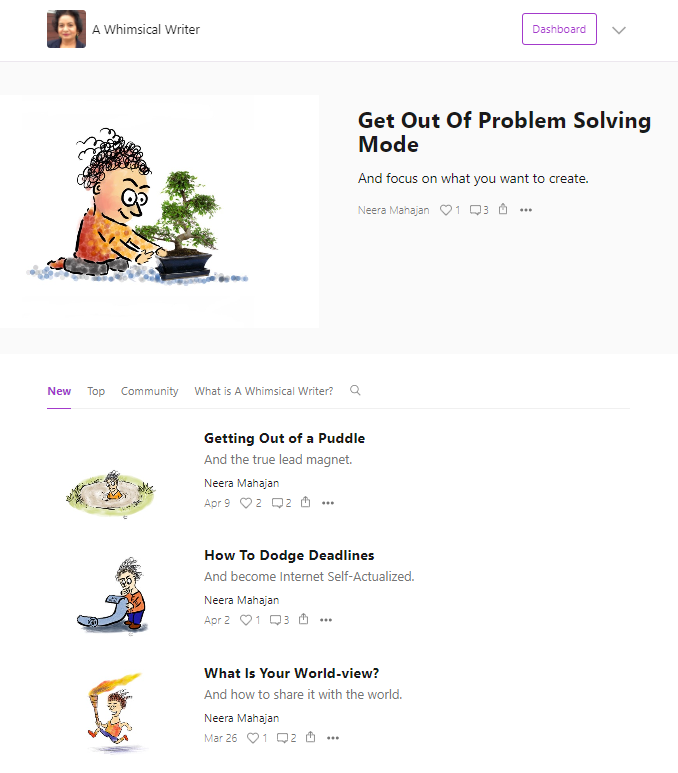This screenshot has width=678, height=773.
Task: Open more options for What Is Your World-view
Action: tap(333, 738)
